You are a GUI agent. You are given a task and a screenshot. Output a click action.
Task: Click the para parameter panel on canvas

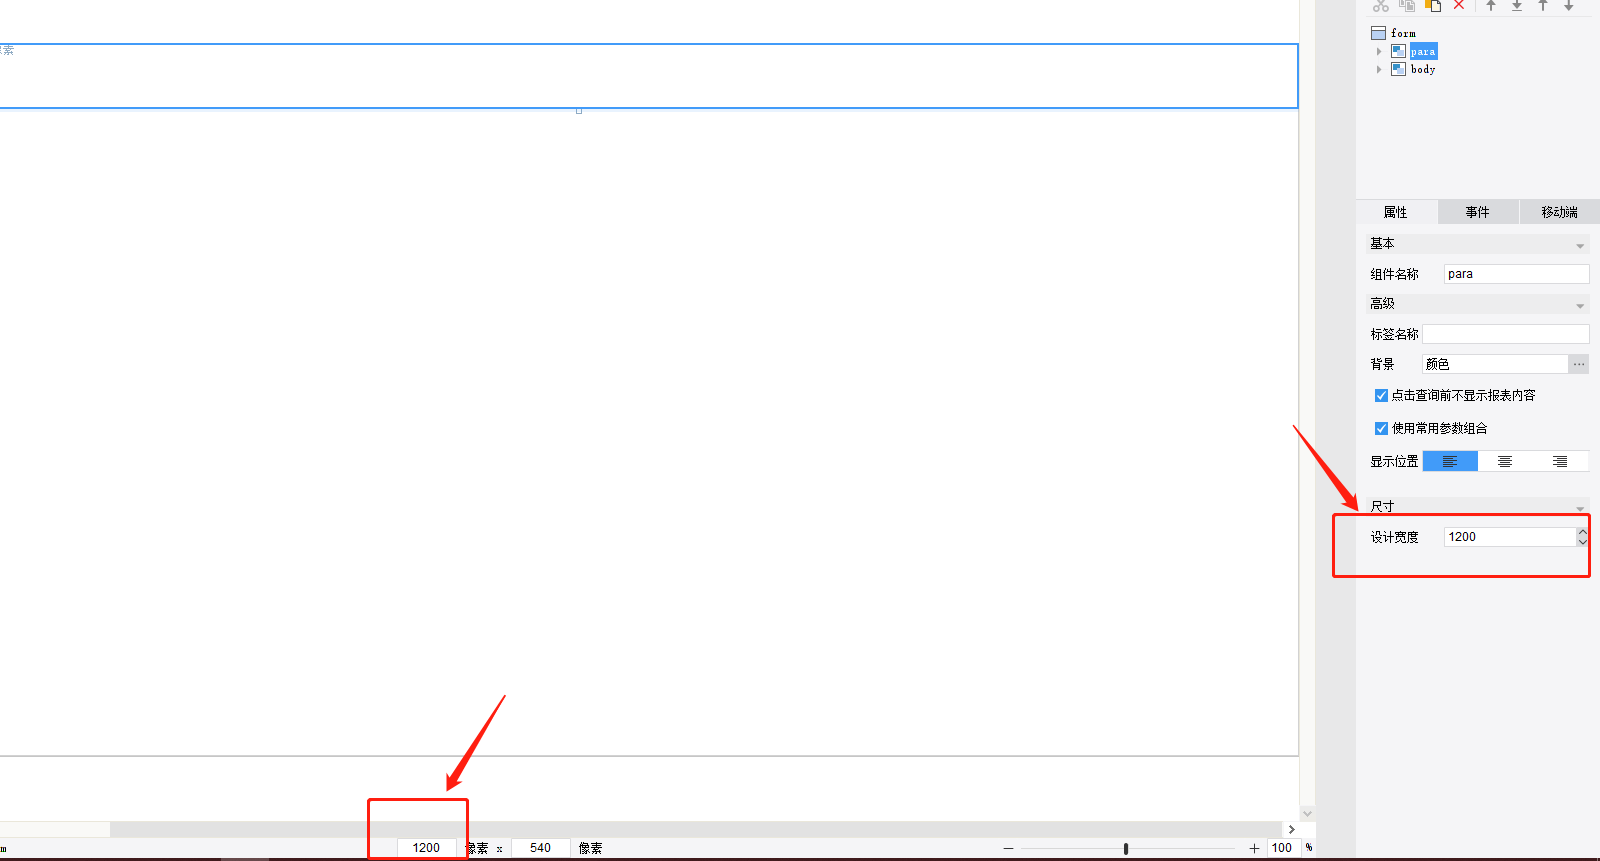pyautogui.click(x=648, y=76)
